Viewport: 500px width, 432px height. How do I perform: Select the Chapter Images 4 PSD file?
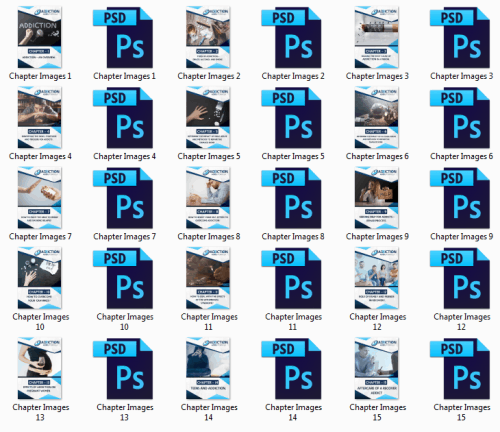pos(123,118)
